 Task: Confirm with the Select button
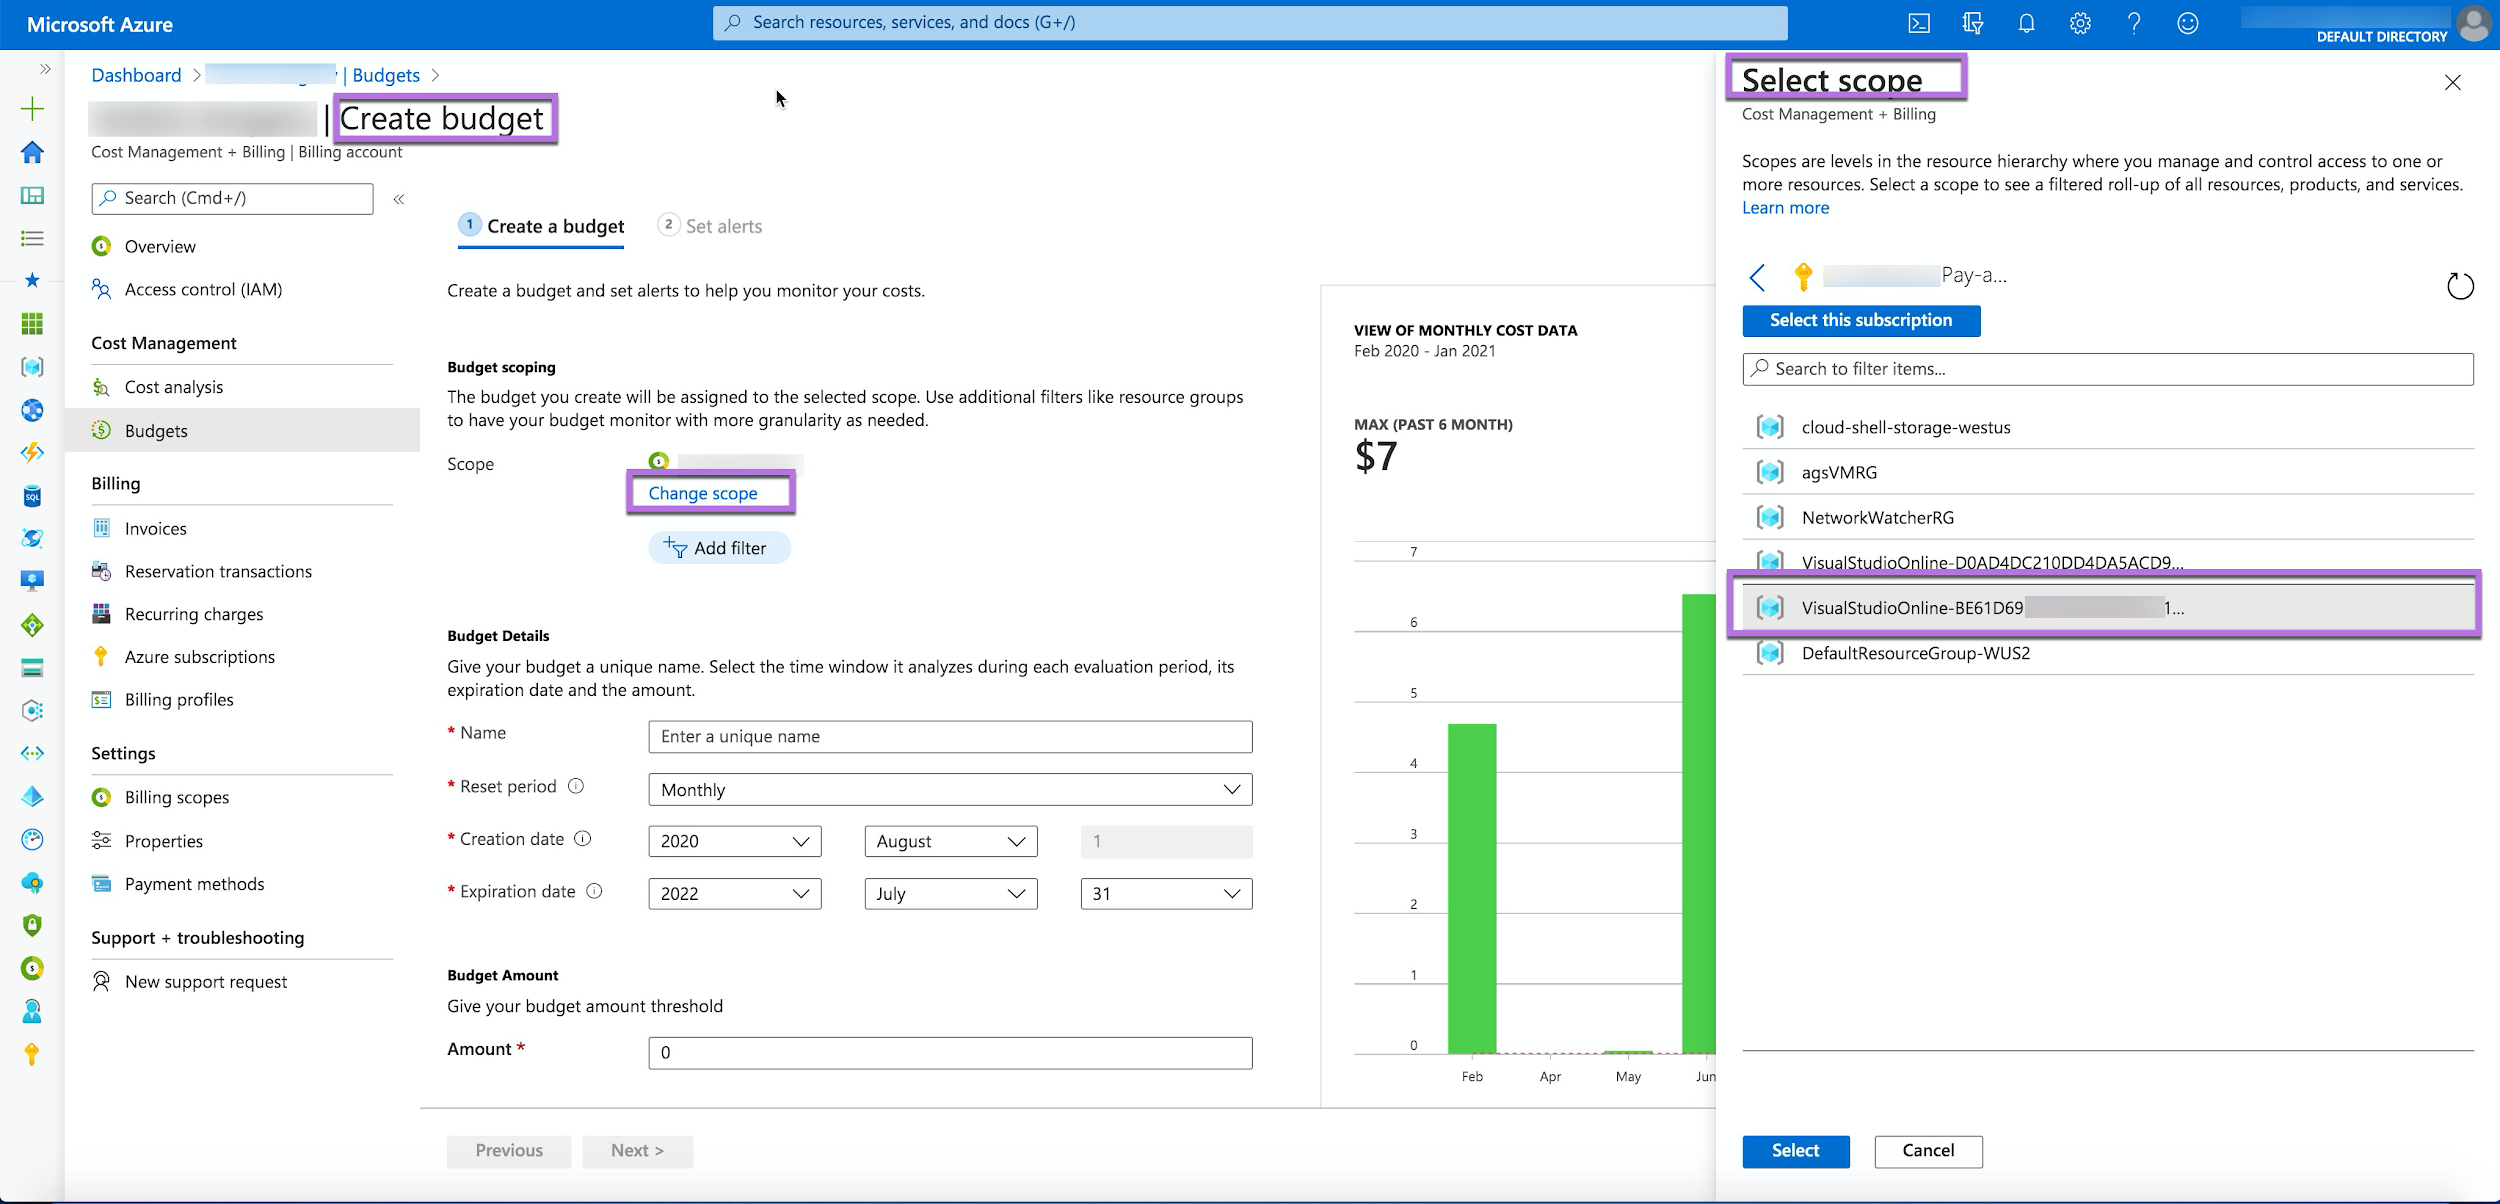[1796, 1151]
